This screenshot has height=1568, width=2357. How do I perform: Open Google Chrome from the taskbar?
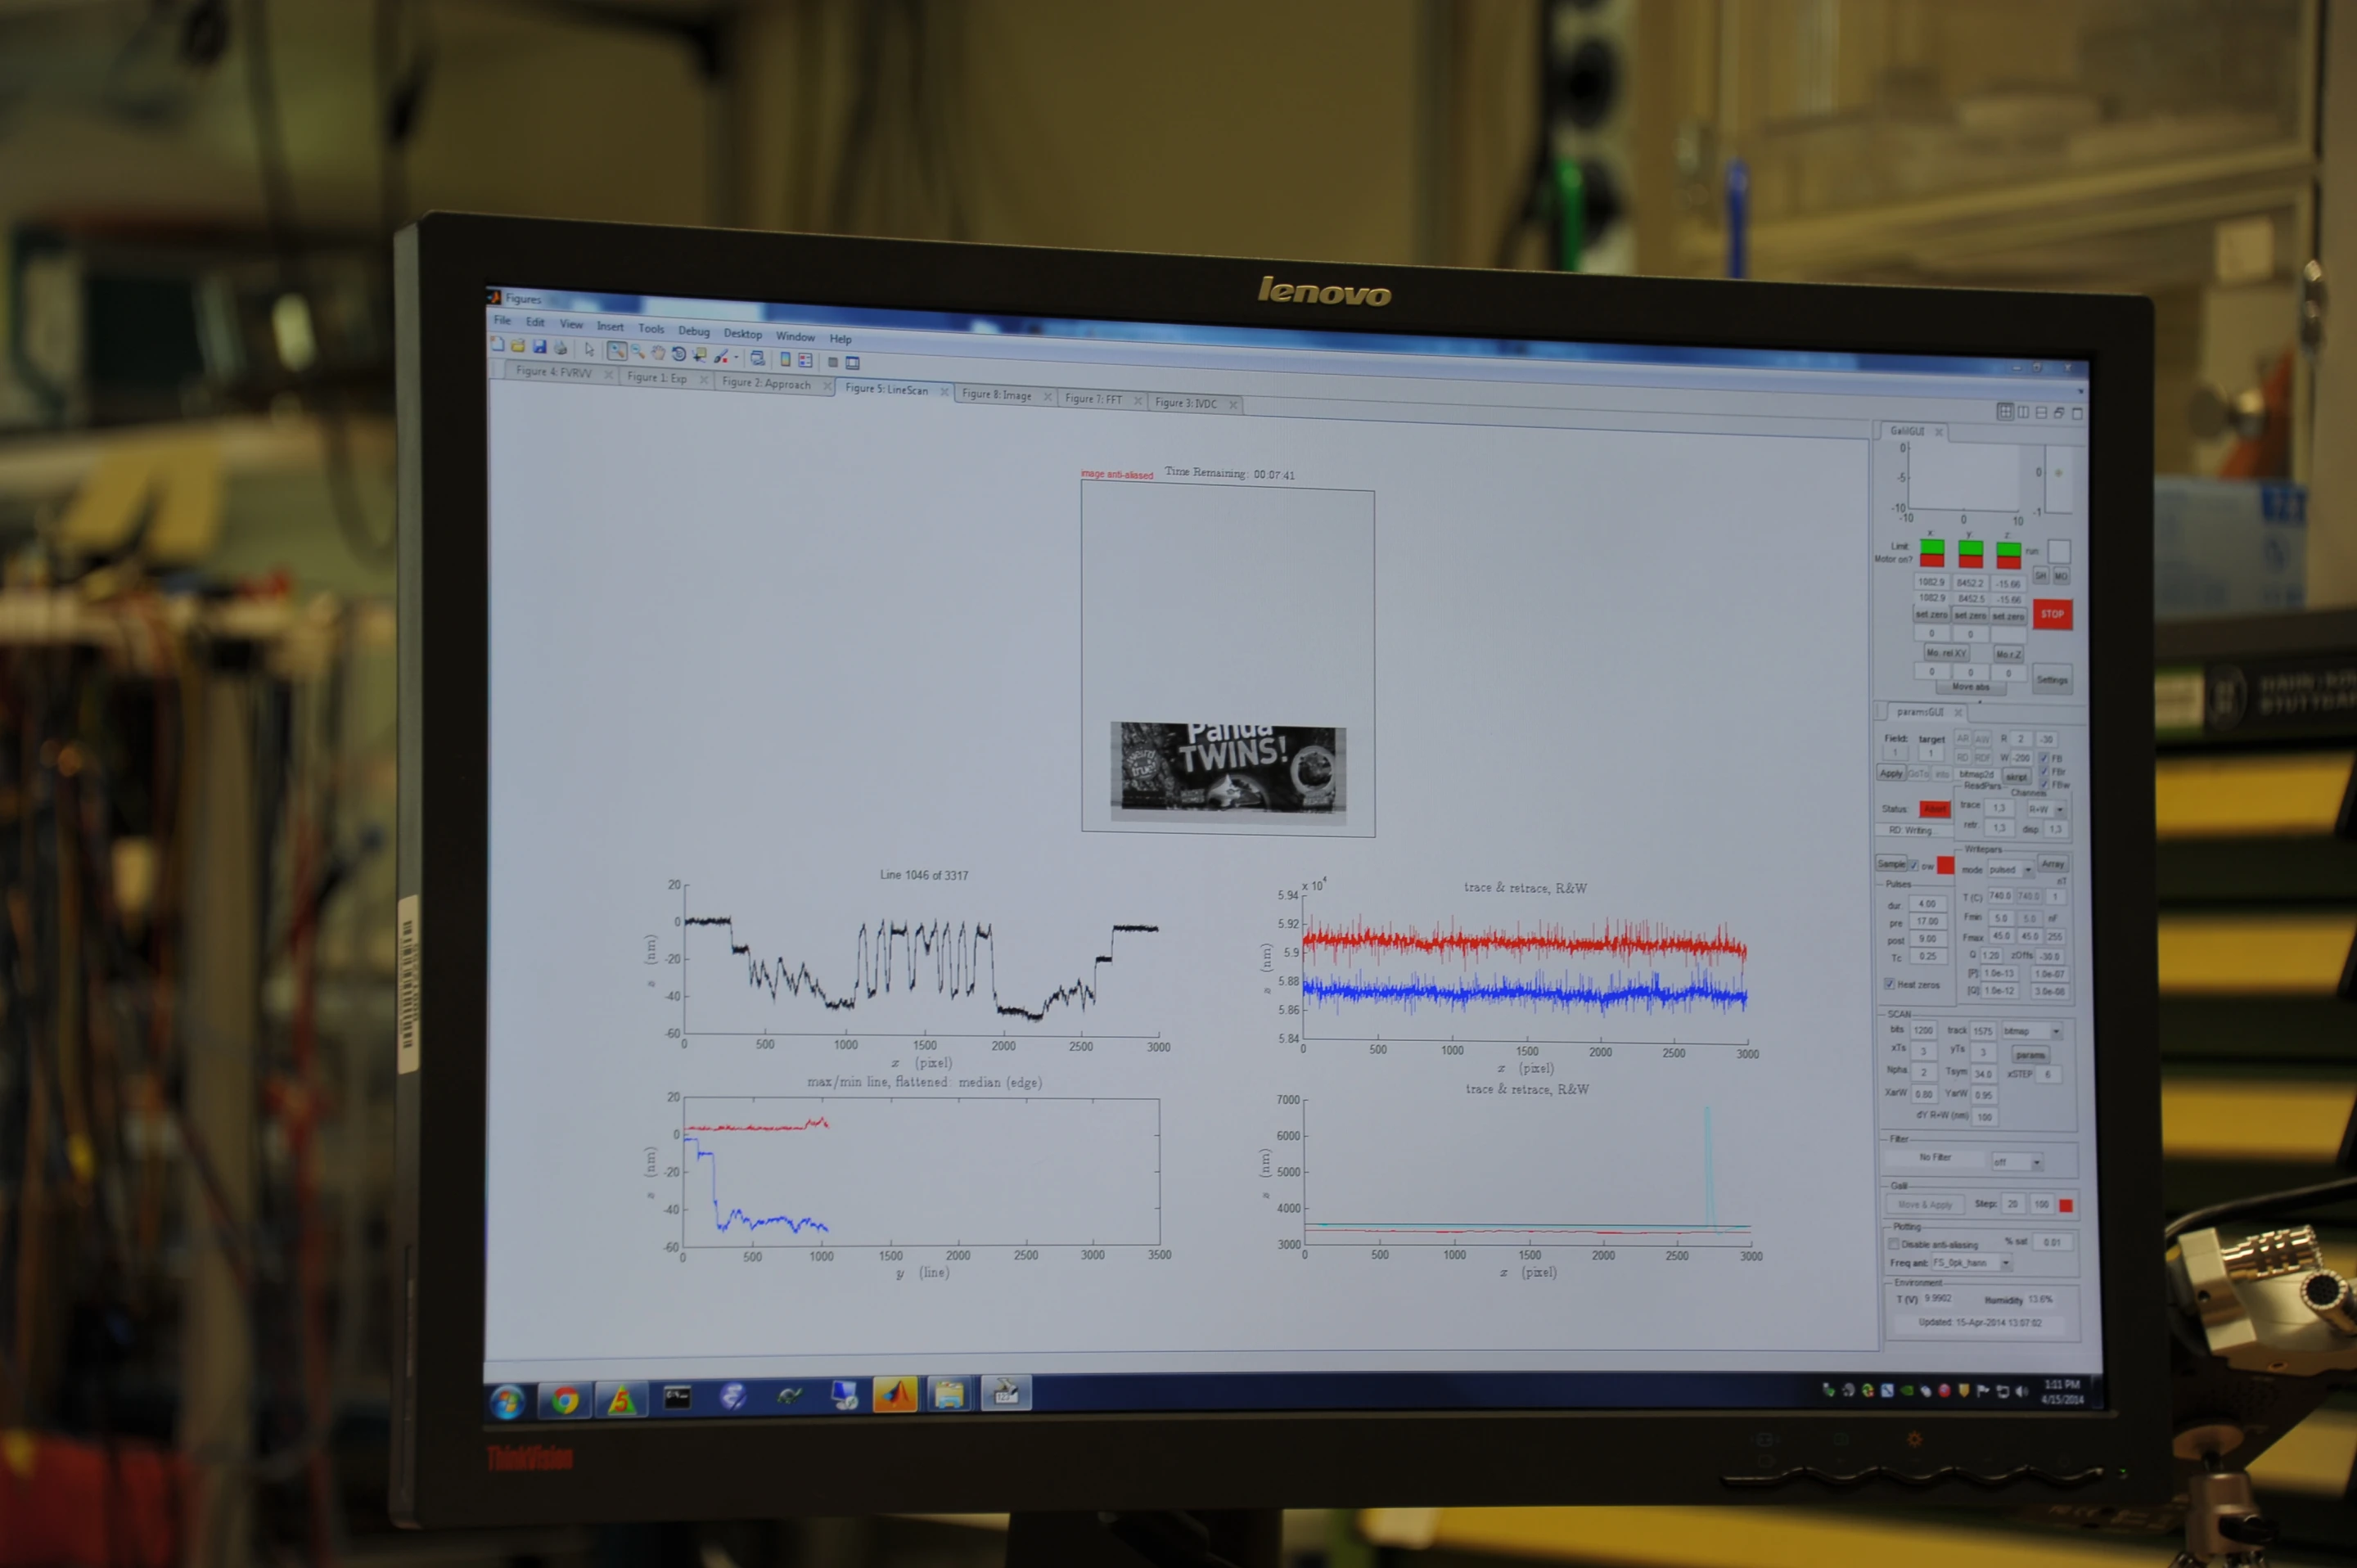(565, 1401)
